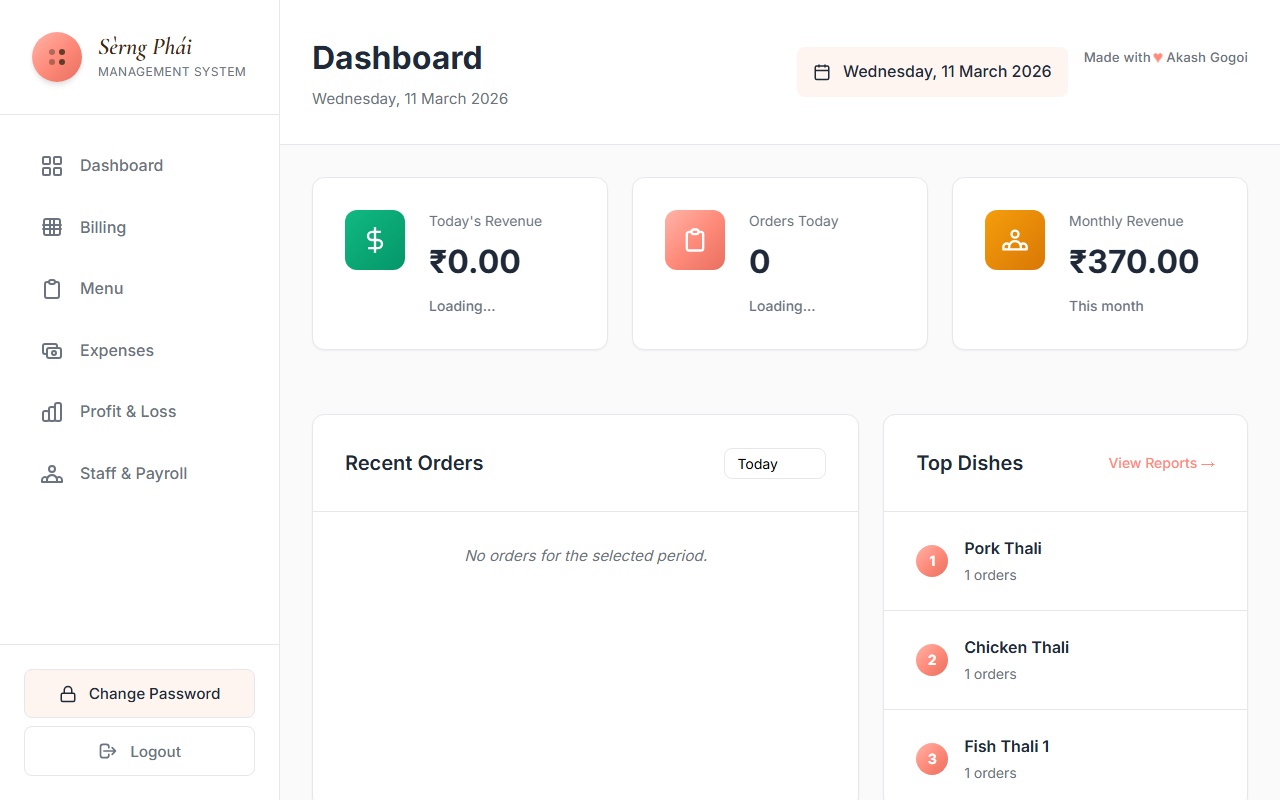Click the lock icon on Change Password

(x=67, y=693)
